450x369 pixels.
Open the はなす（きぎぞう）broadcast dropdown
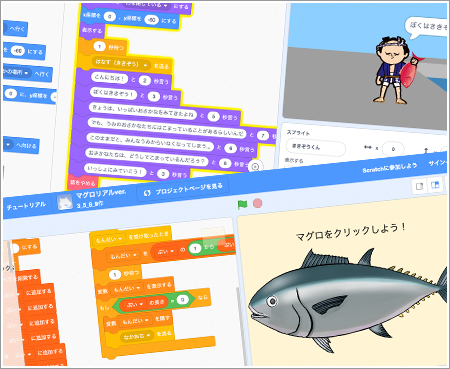(145, 65)
